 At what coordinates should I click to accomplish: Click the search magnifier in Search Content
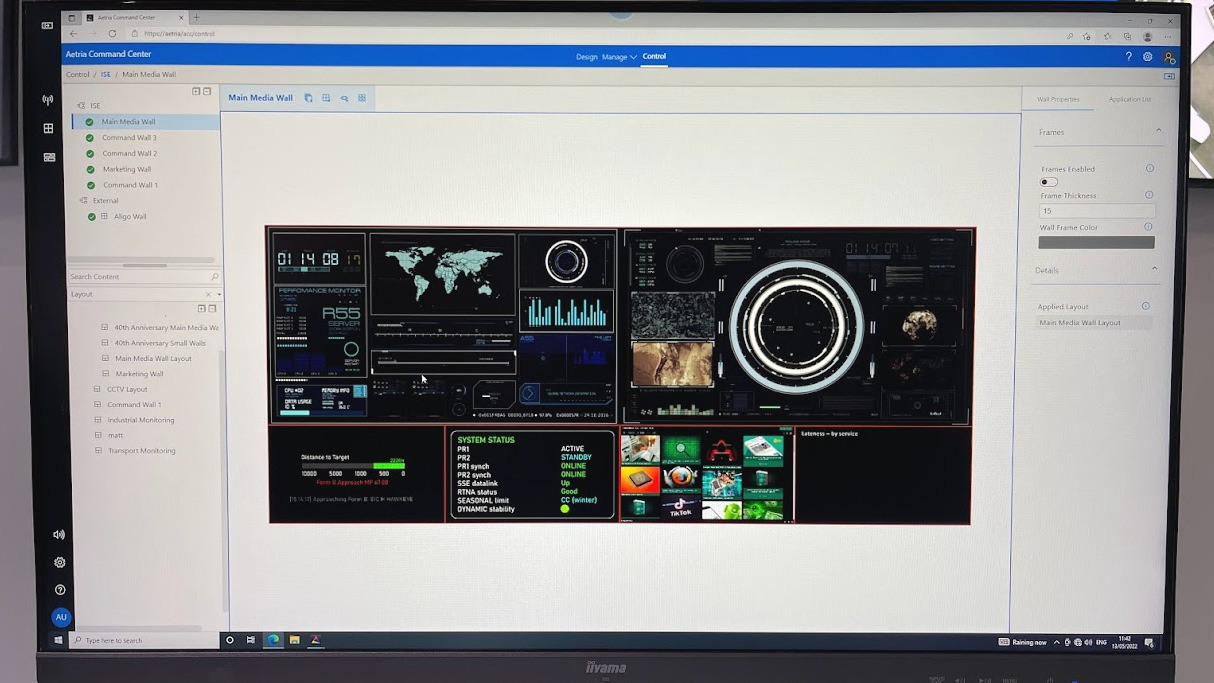[x=214, y=276]
